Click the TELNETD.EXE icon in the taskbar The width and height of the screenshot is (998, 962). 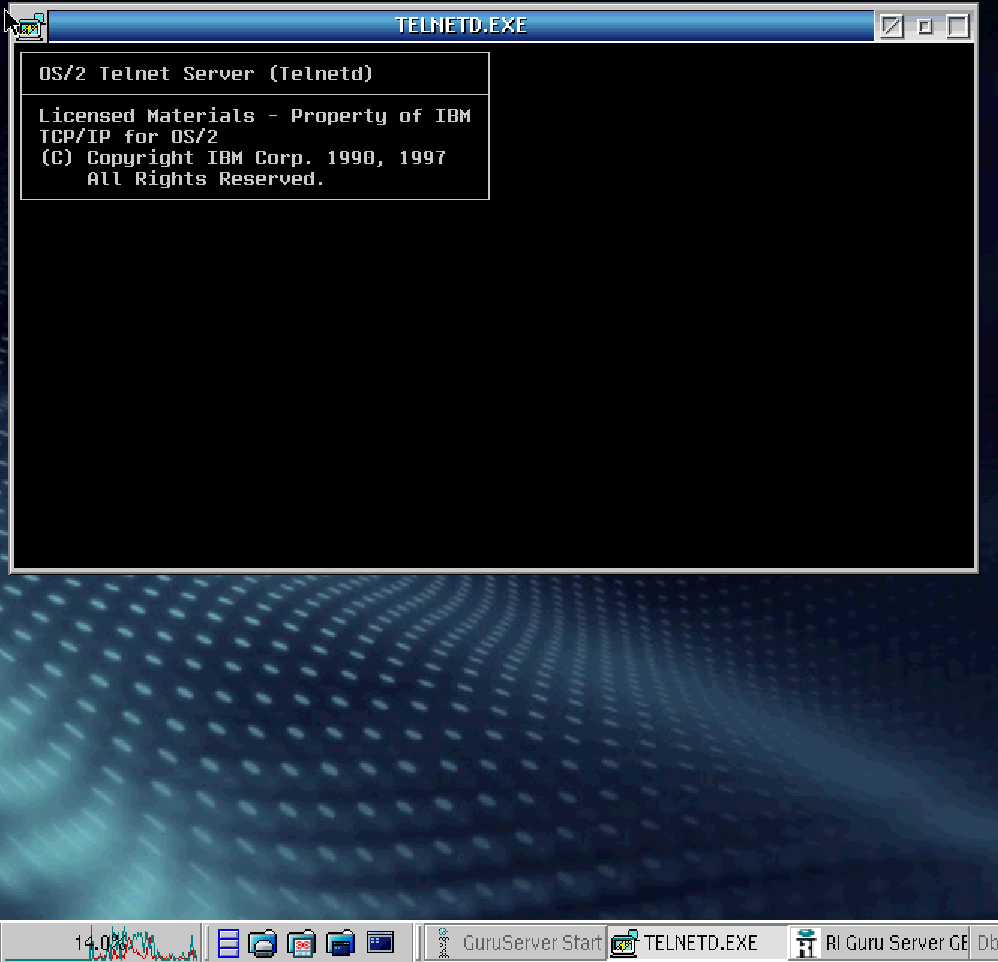click(x=624, y=943)
